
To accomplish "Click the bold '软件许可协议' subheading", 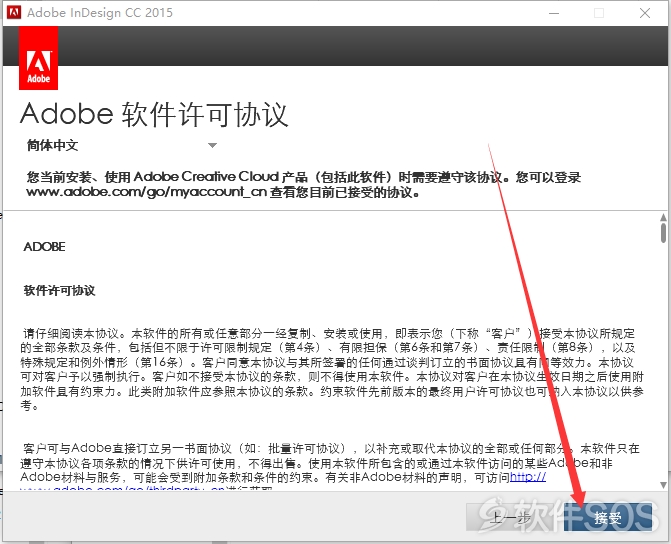I will tap(59, 291).
